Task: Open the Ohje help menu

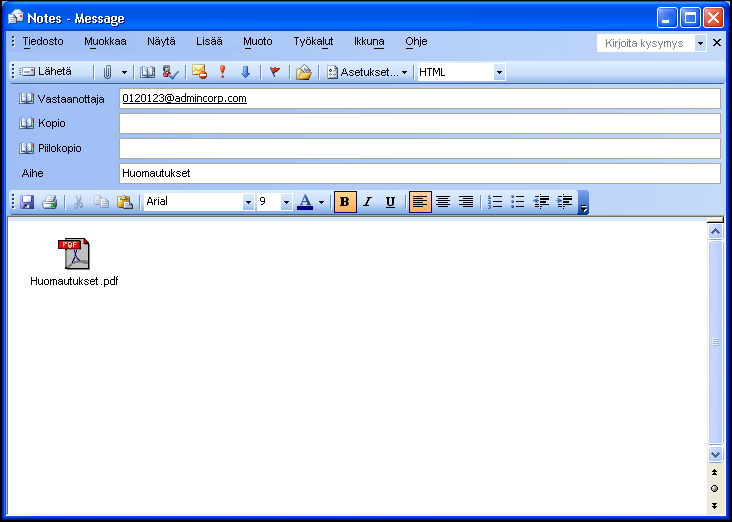Action: pos(416,42)
